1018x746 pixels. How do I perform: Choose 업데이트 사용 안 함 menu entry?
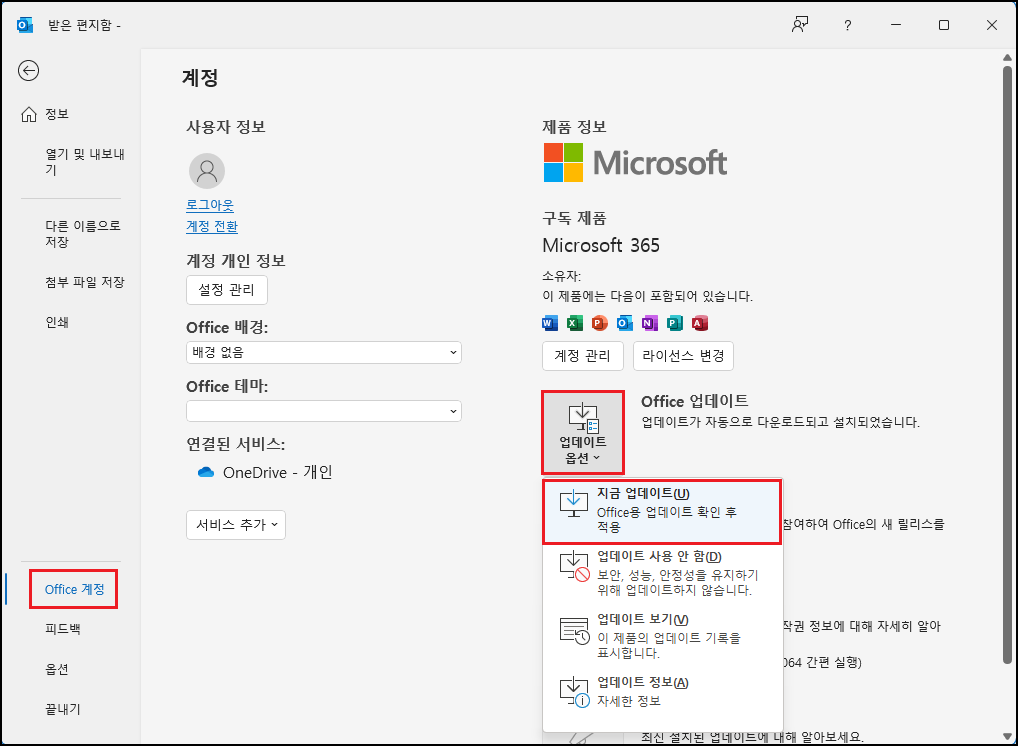click(662, 574)
